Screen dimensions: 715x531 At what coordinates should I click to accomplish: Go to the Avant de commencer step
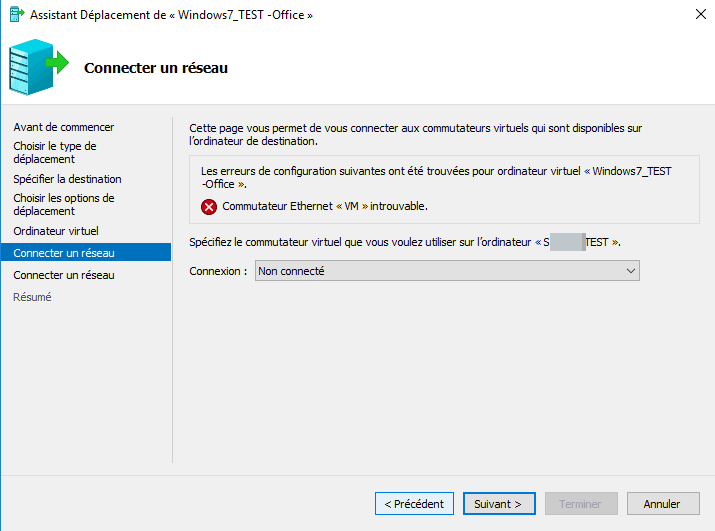[x=64, y=127]
